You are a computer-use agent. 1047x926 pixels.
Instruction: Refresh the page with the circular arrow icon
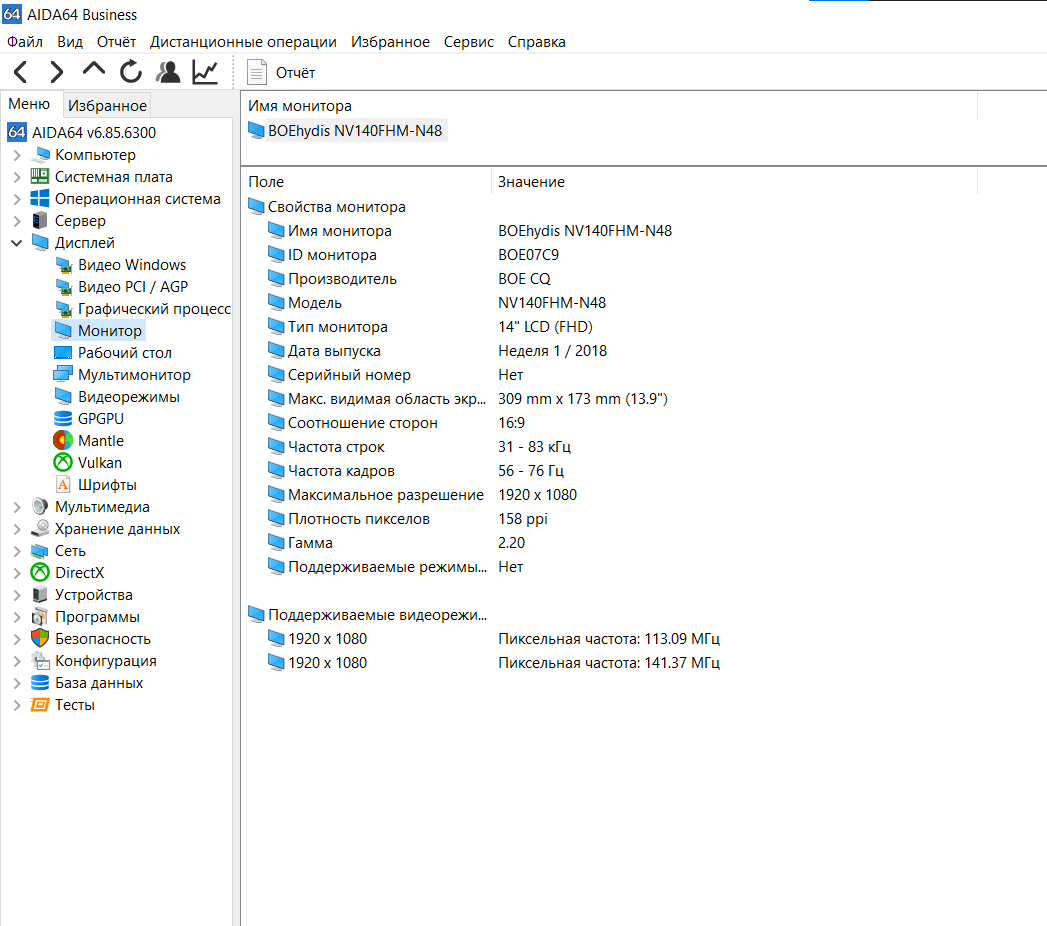tap(131, 71)
